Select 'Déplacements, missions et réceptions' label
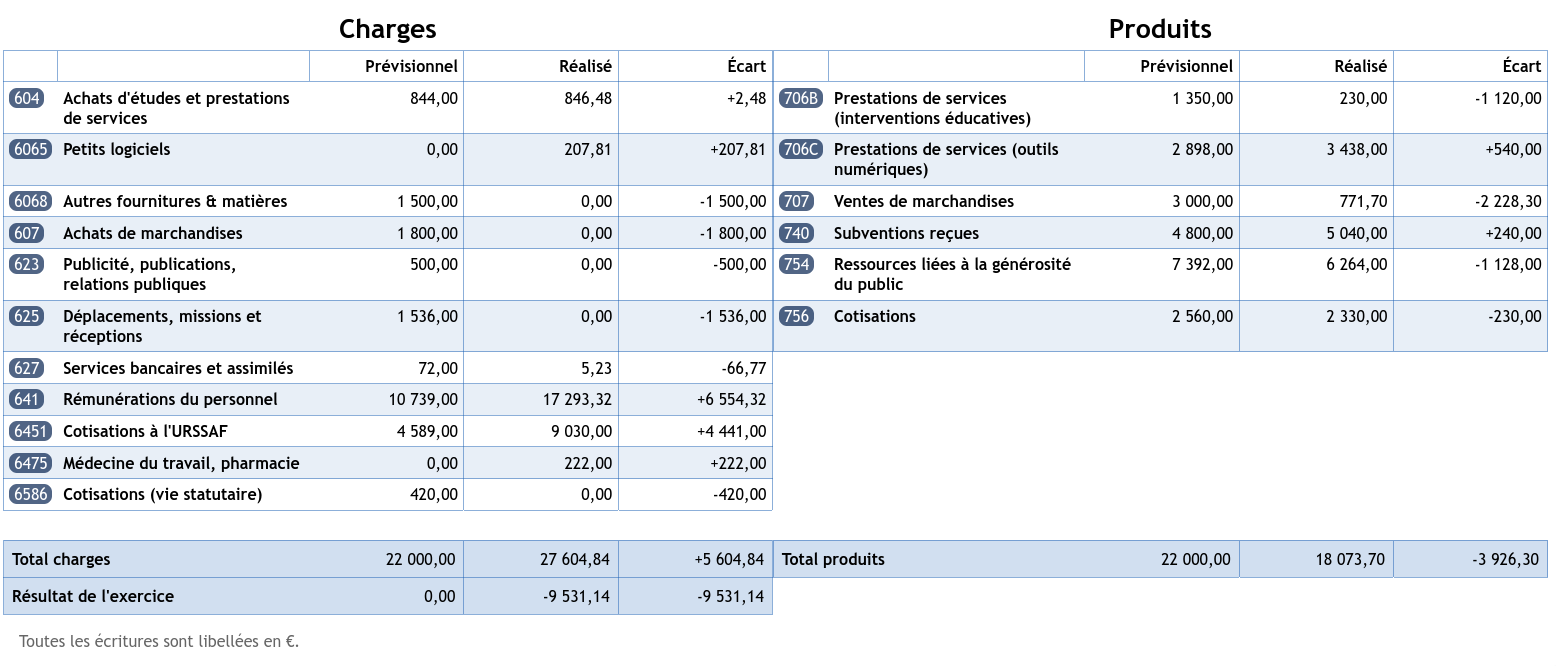 pyautogui.click(x=162, y=326)
